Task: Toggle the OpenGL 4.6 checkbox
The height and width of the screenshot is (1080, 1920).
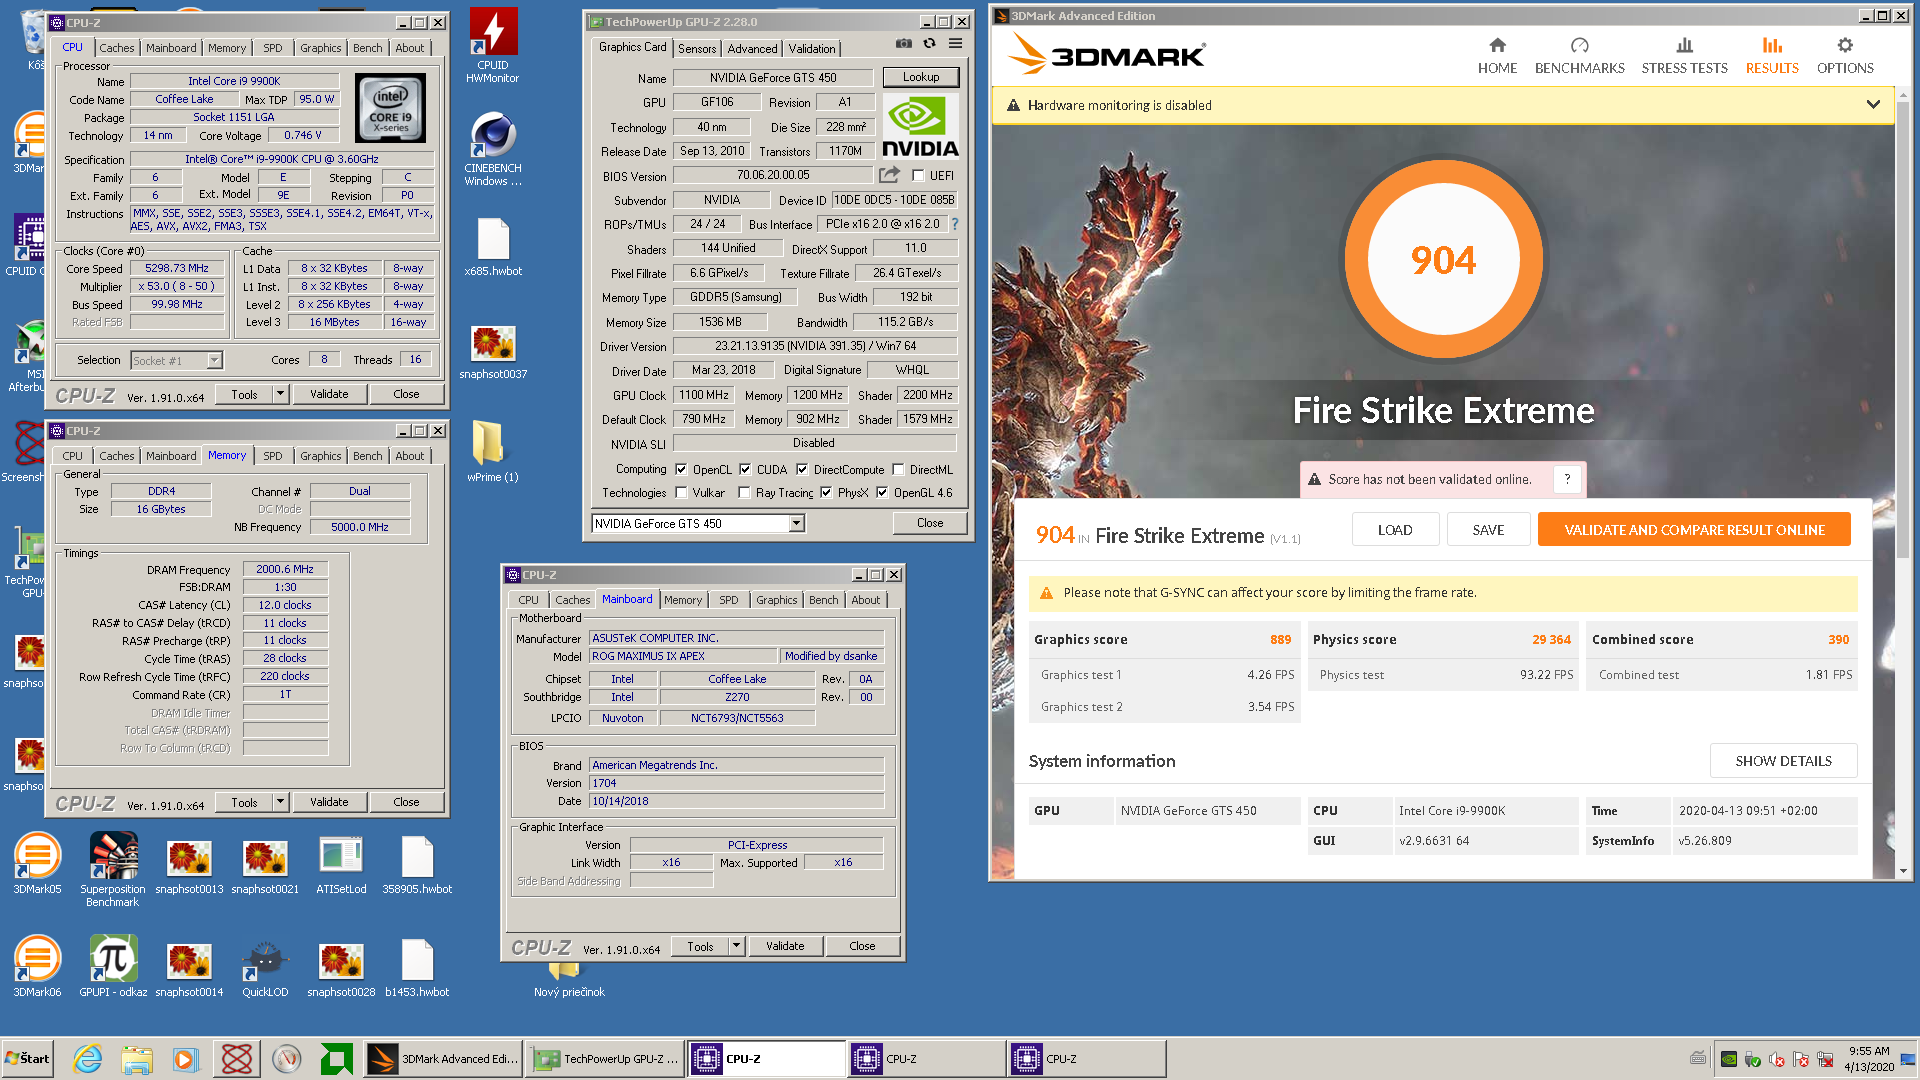Action: [x=882, y=492]
